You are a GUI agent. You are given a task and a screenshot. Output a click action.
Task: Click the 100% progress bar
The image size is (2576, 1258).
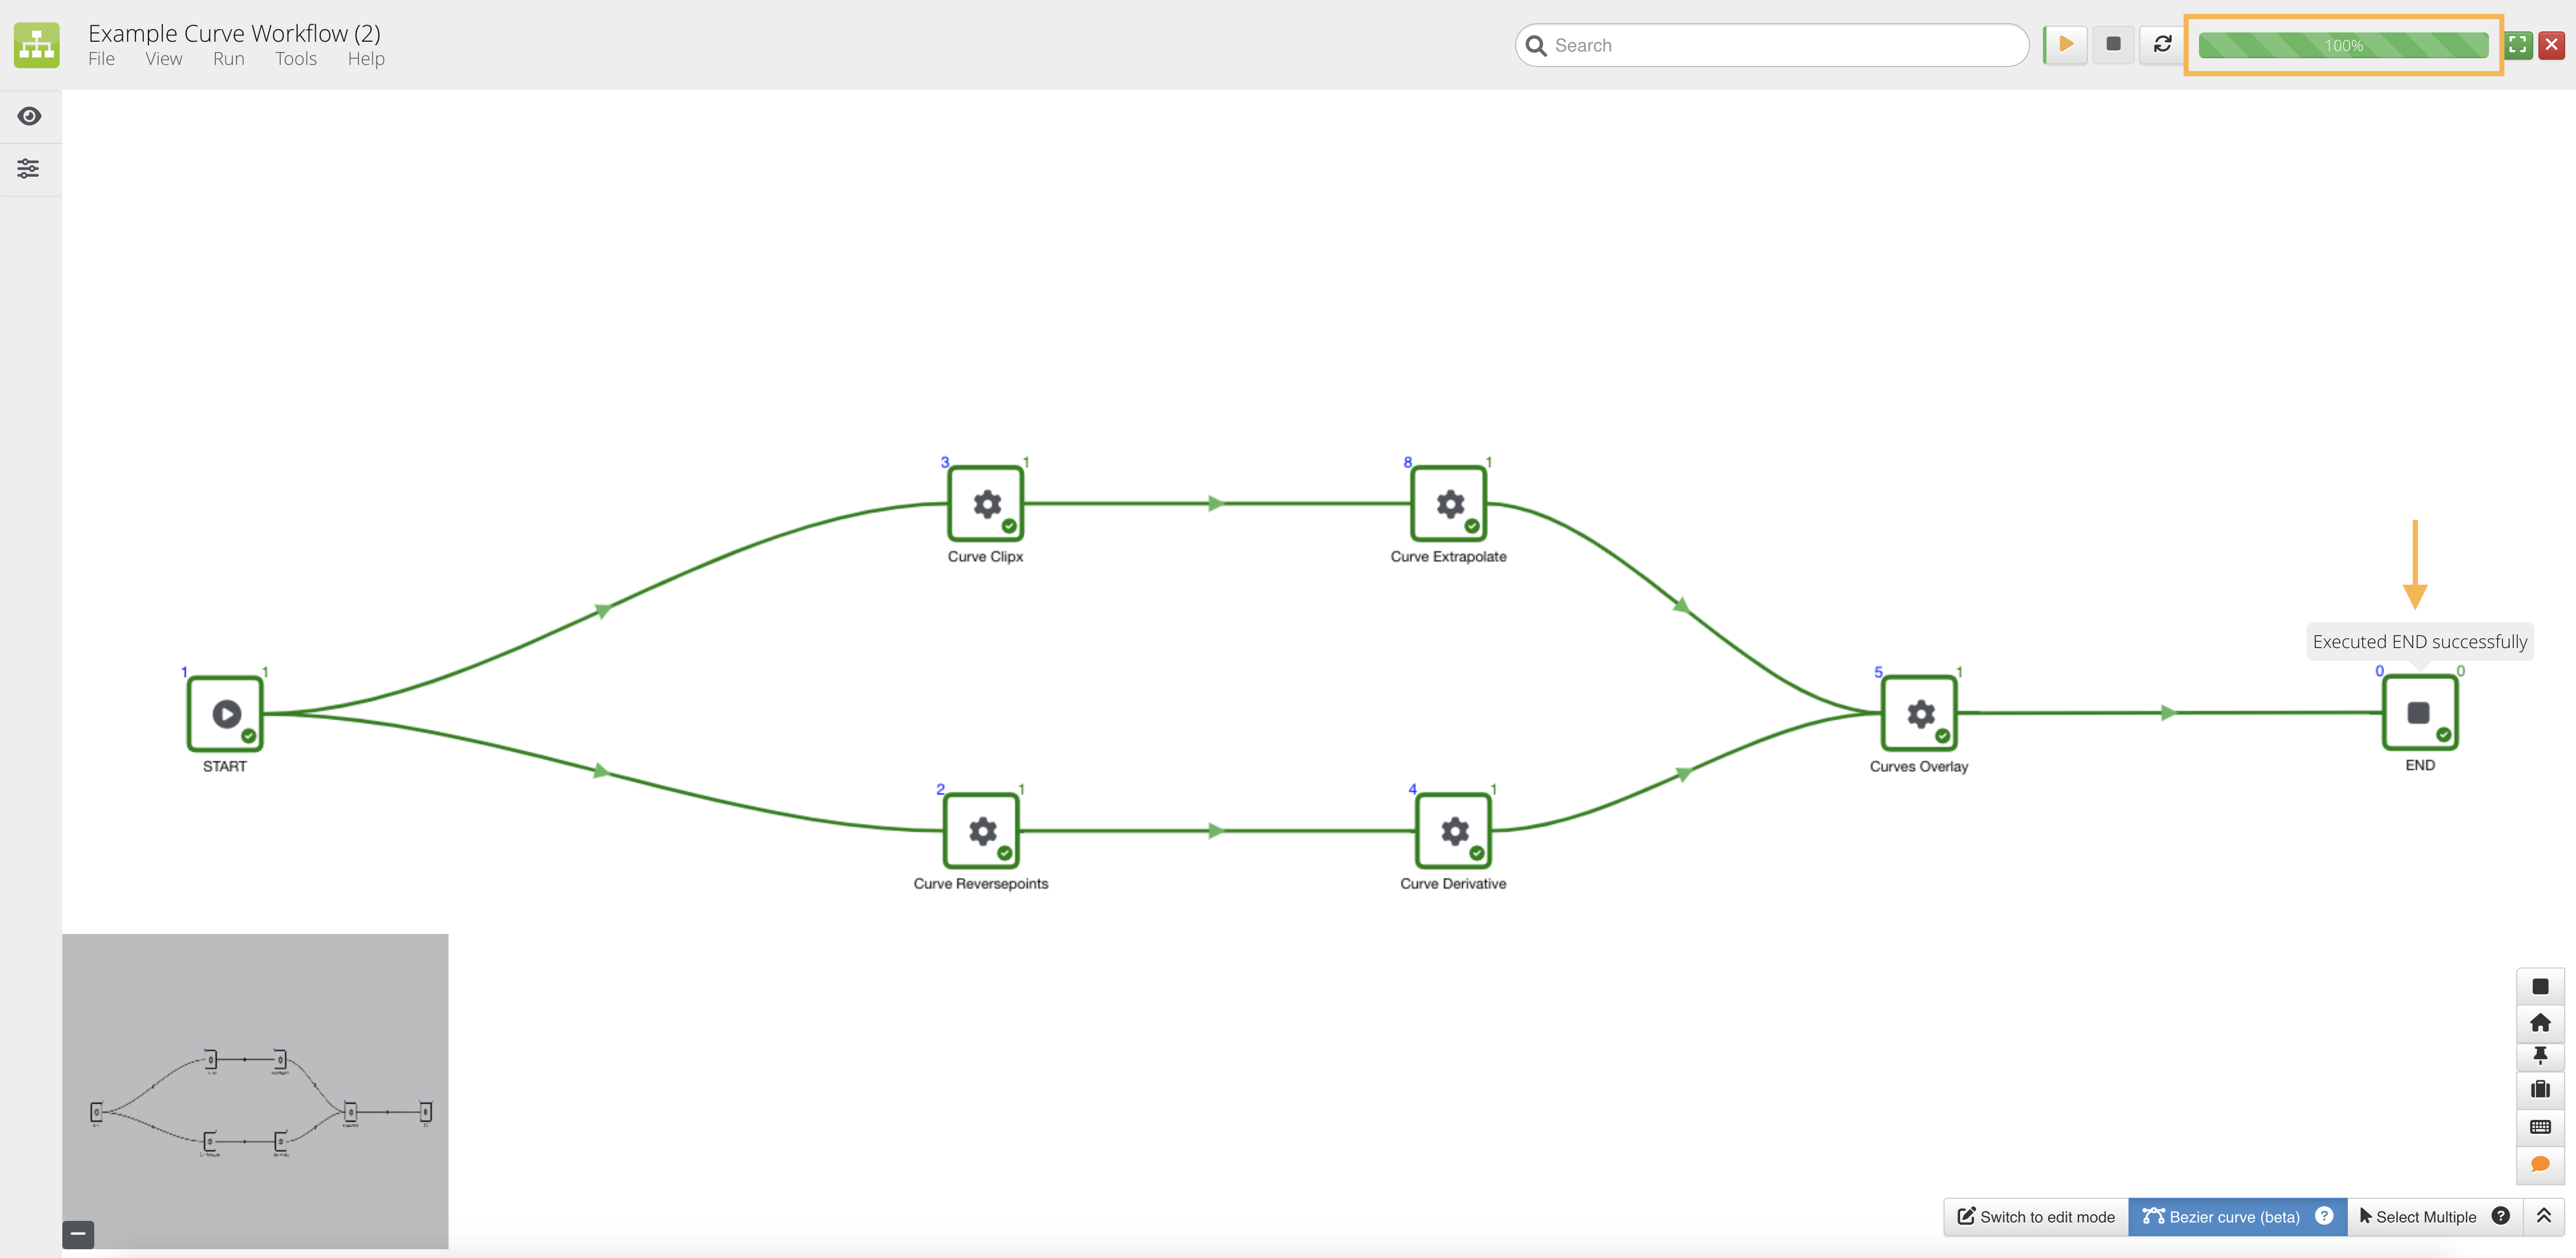(2343, 45)
